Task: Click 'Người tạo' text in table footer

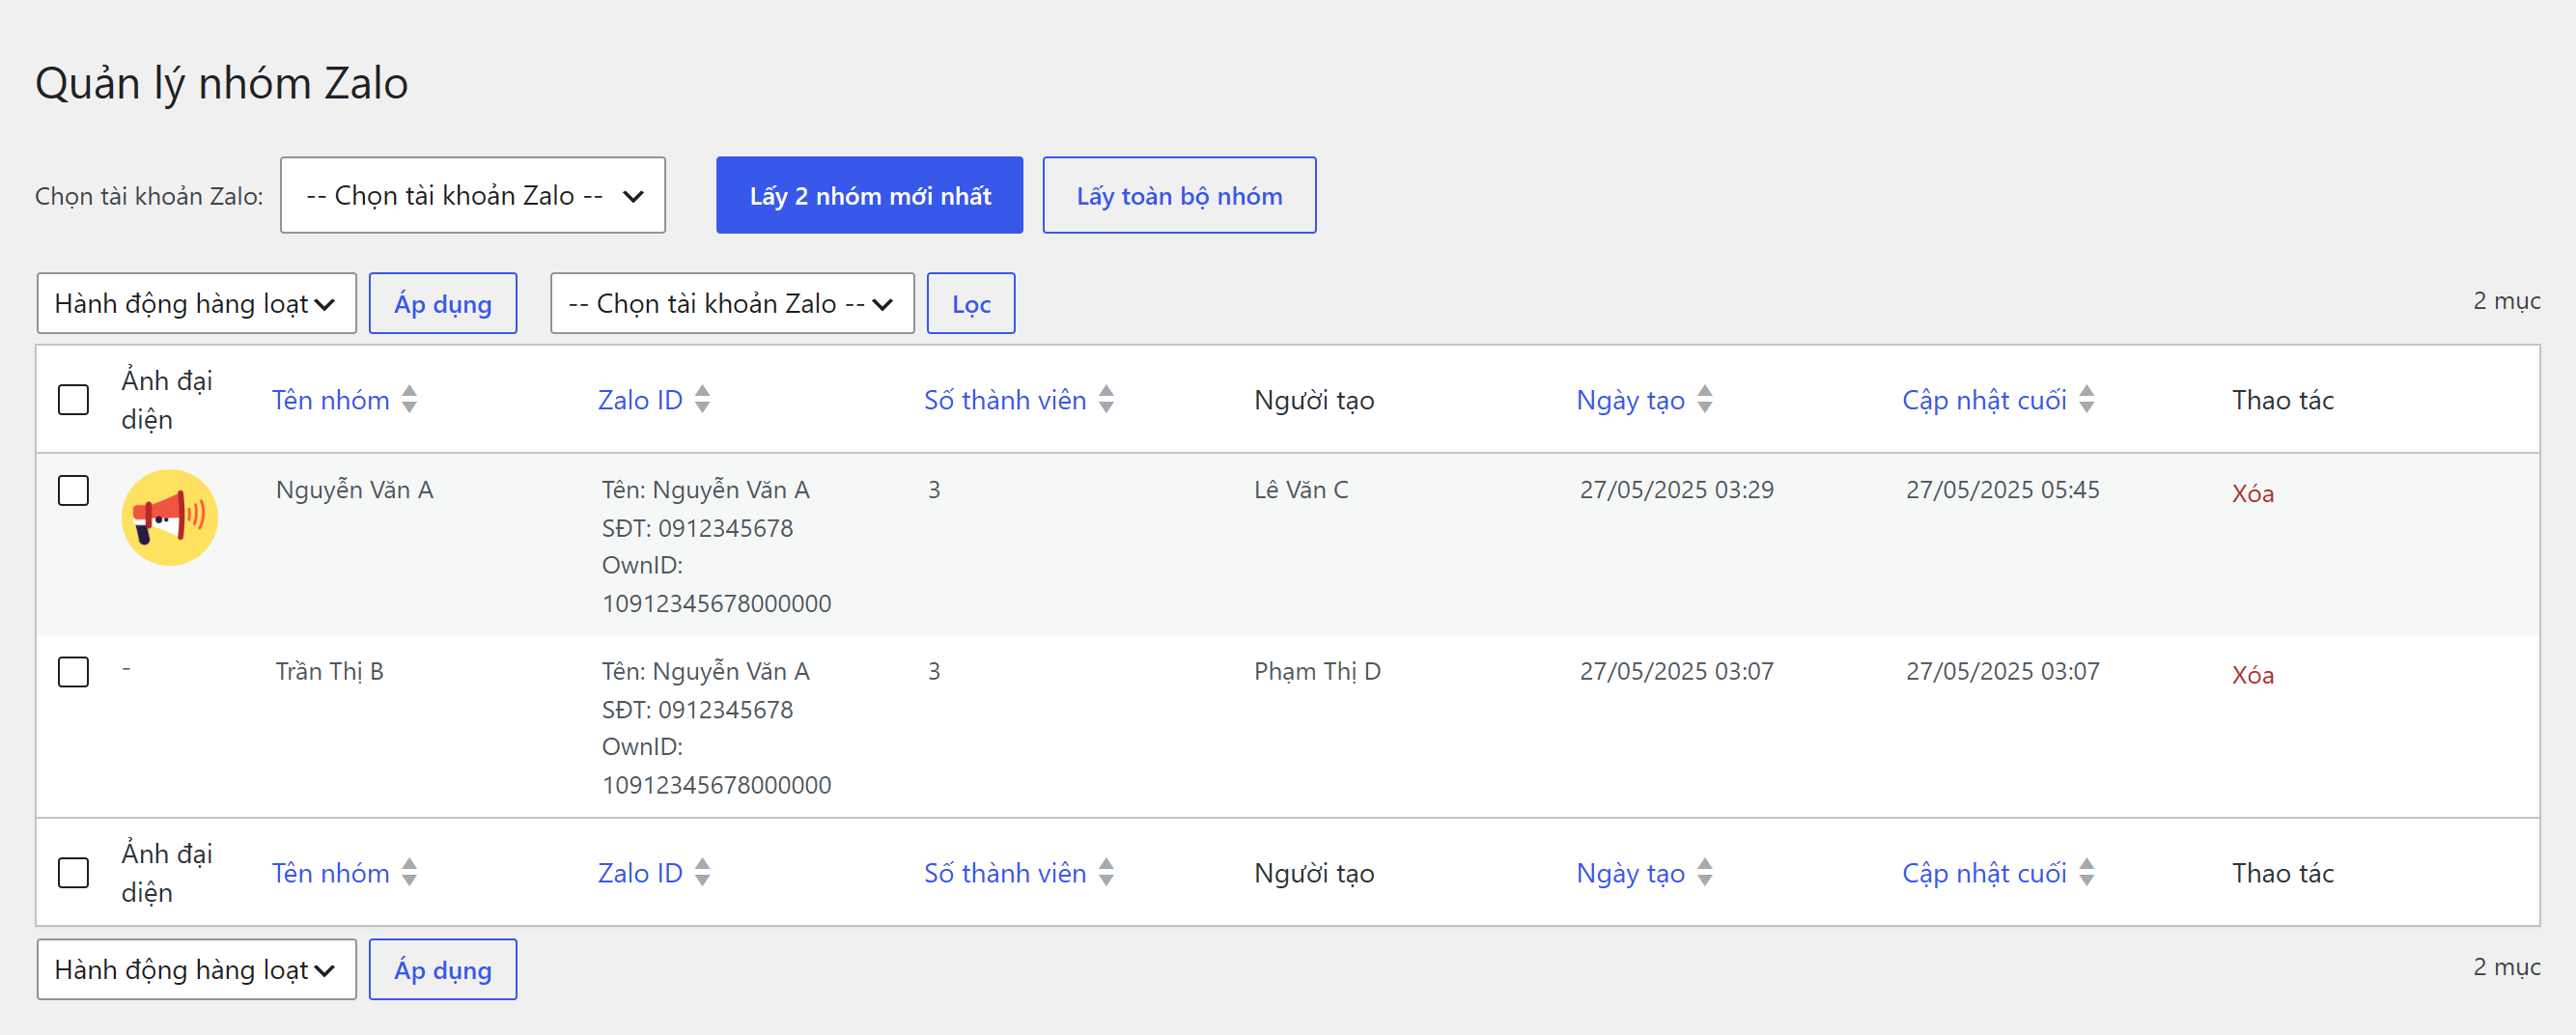Action: pos(1314,873)
